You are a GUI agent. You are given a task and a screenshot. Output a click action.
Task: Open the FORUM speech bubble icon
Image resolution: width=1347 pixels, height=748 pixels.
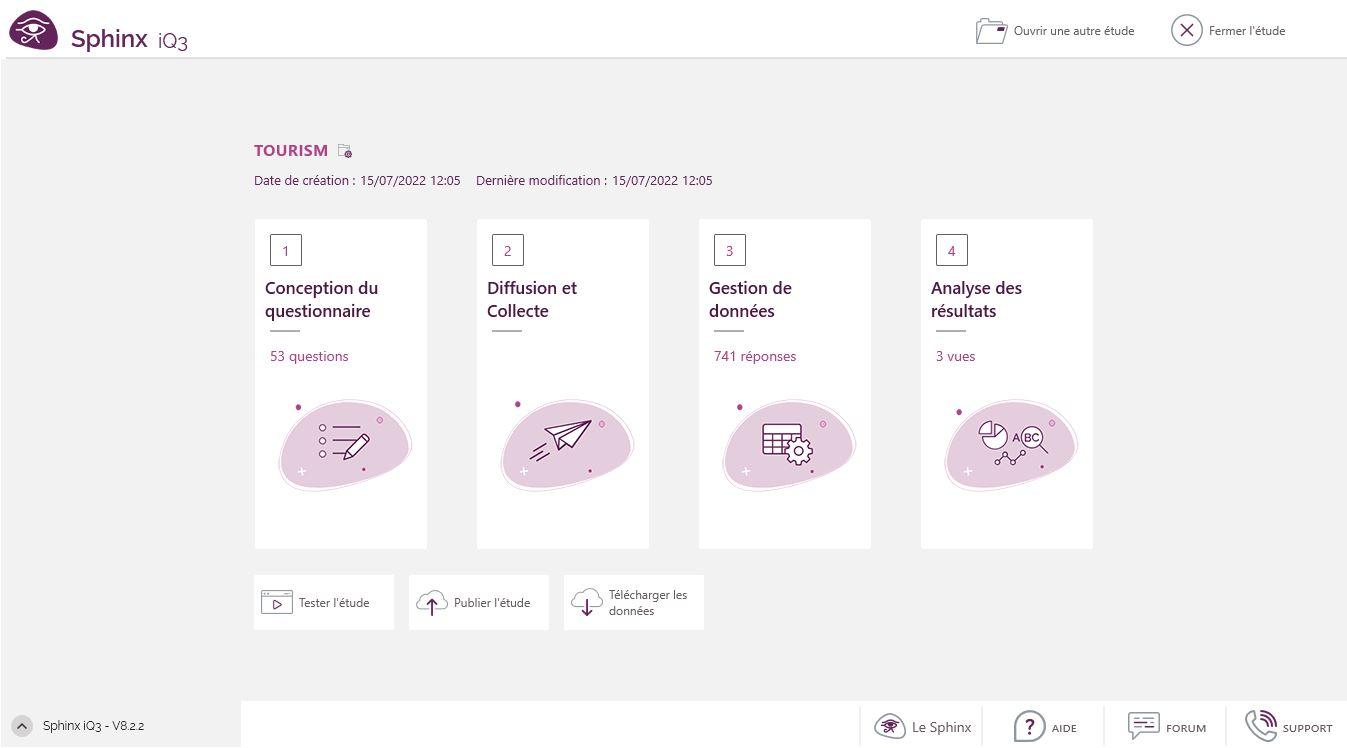(x=1144, y=727)
